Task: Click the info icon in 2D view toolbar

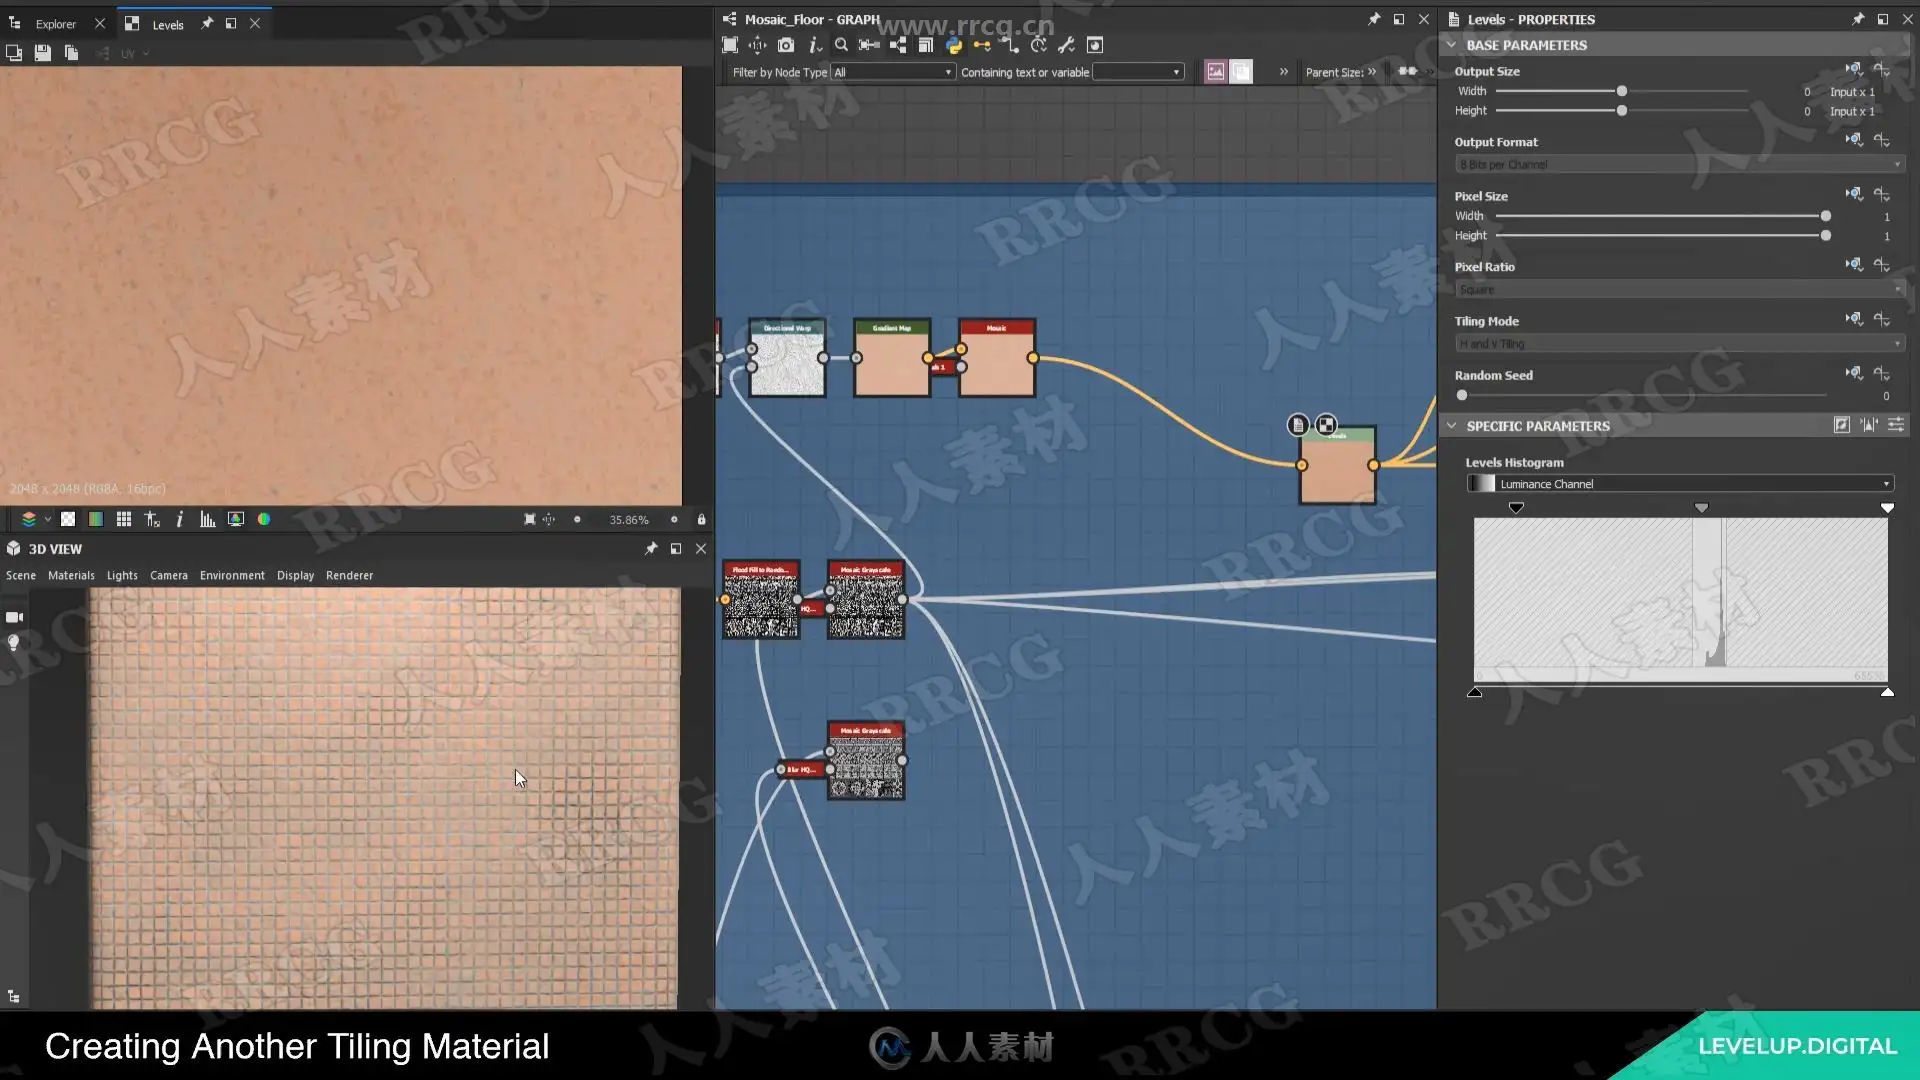Action: [179, 519]
